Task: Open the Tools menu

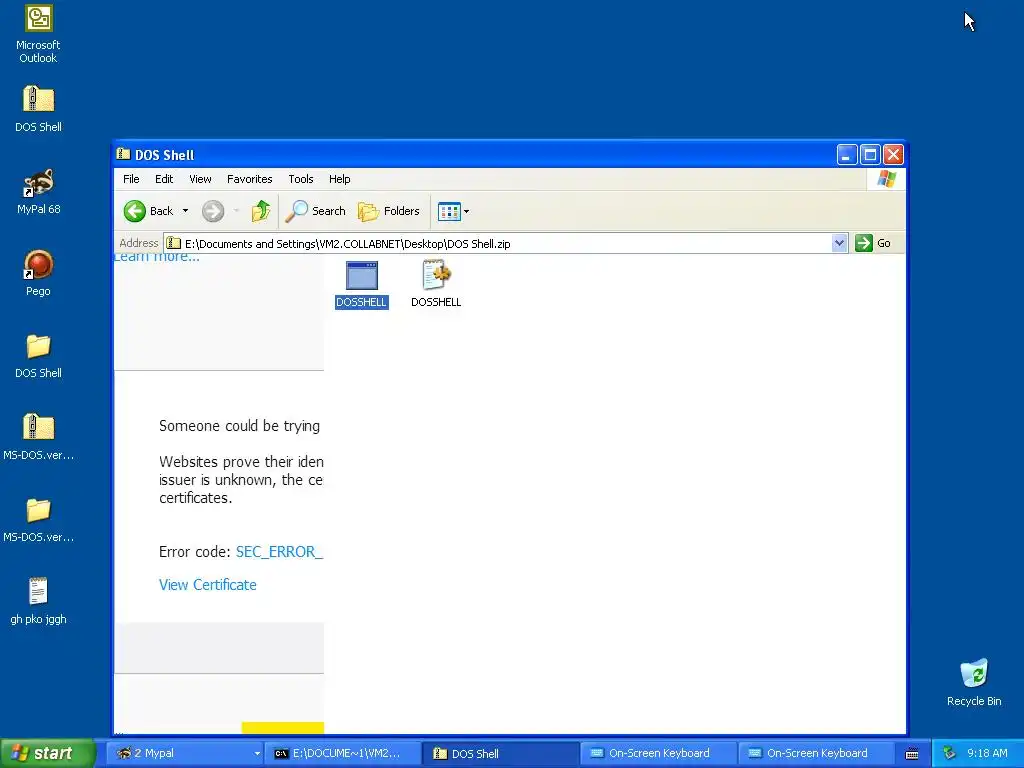Action: point(300,179)
